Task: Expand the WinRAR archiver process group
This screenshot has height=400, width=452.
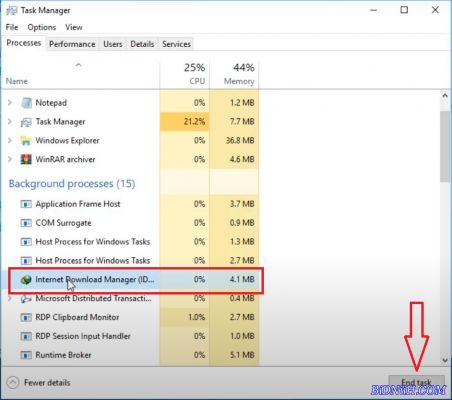Action: coord(10,159)
